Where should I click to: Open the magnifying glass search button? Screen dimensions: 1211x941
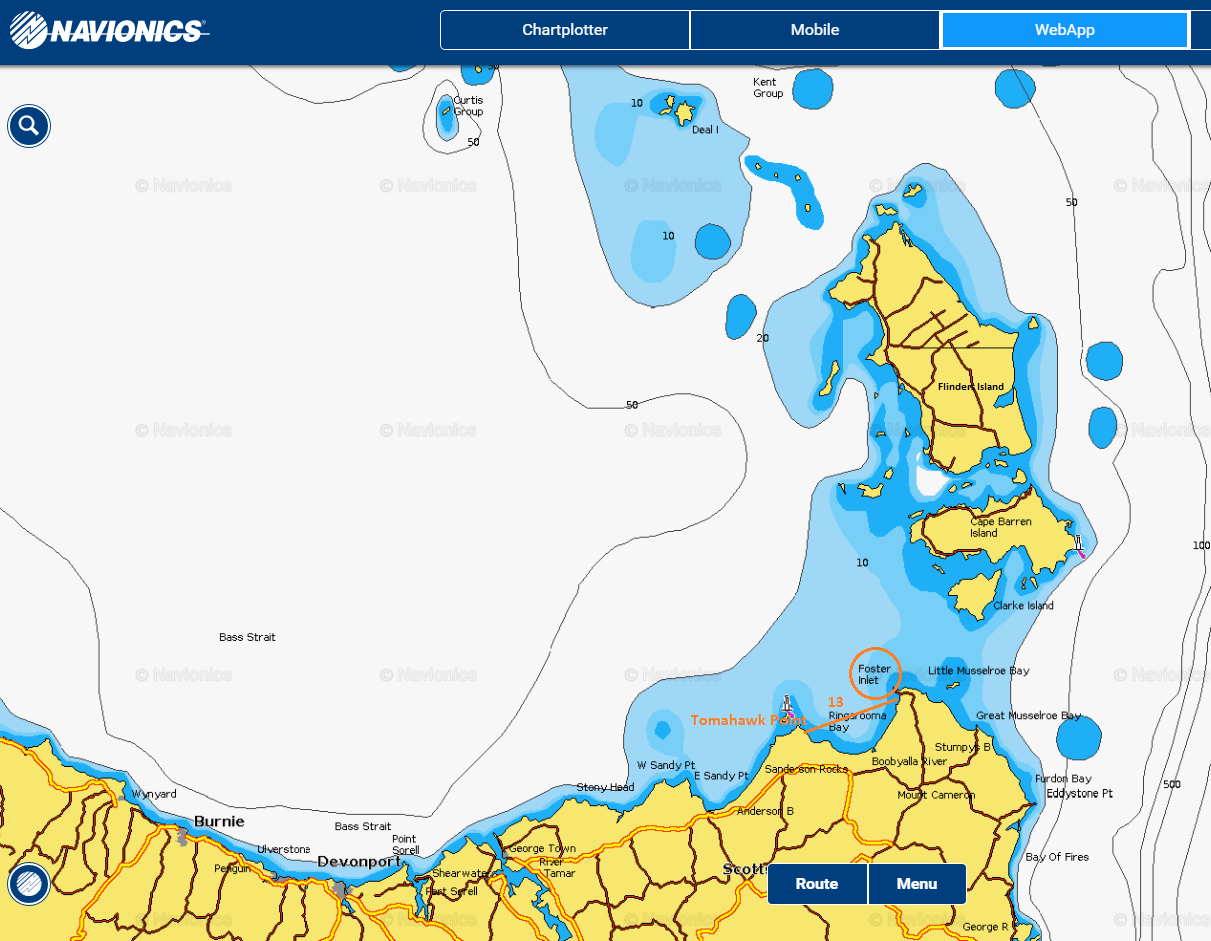tap(29, 126)
